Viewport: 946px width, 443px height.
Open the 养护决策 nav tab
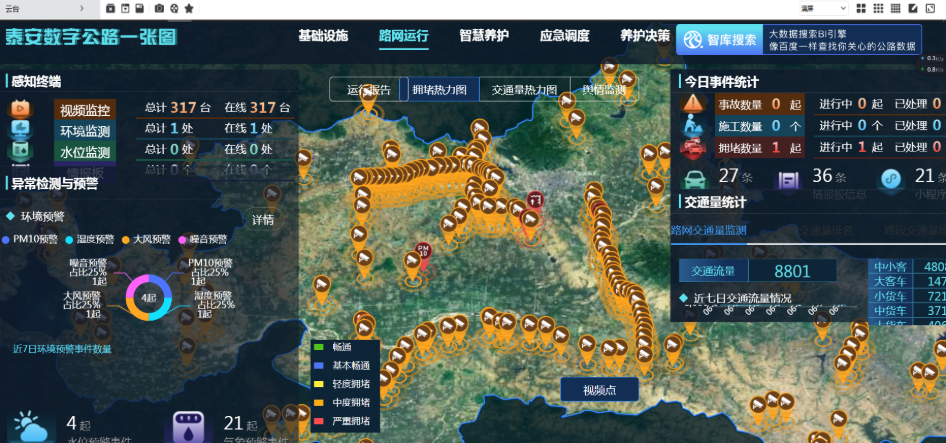pos(645,36)
